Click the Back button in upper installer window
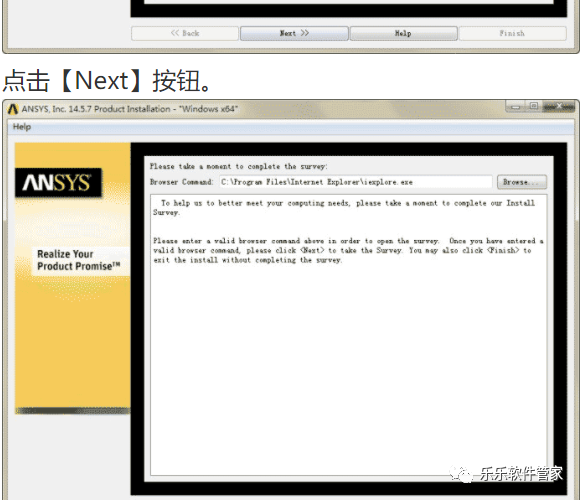582x500 pixels. tap(185, 33)
